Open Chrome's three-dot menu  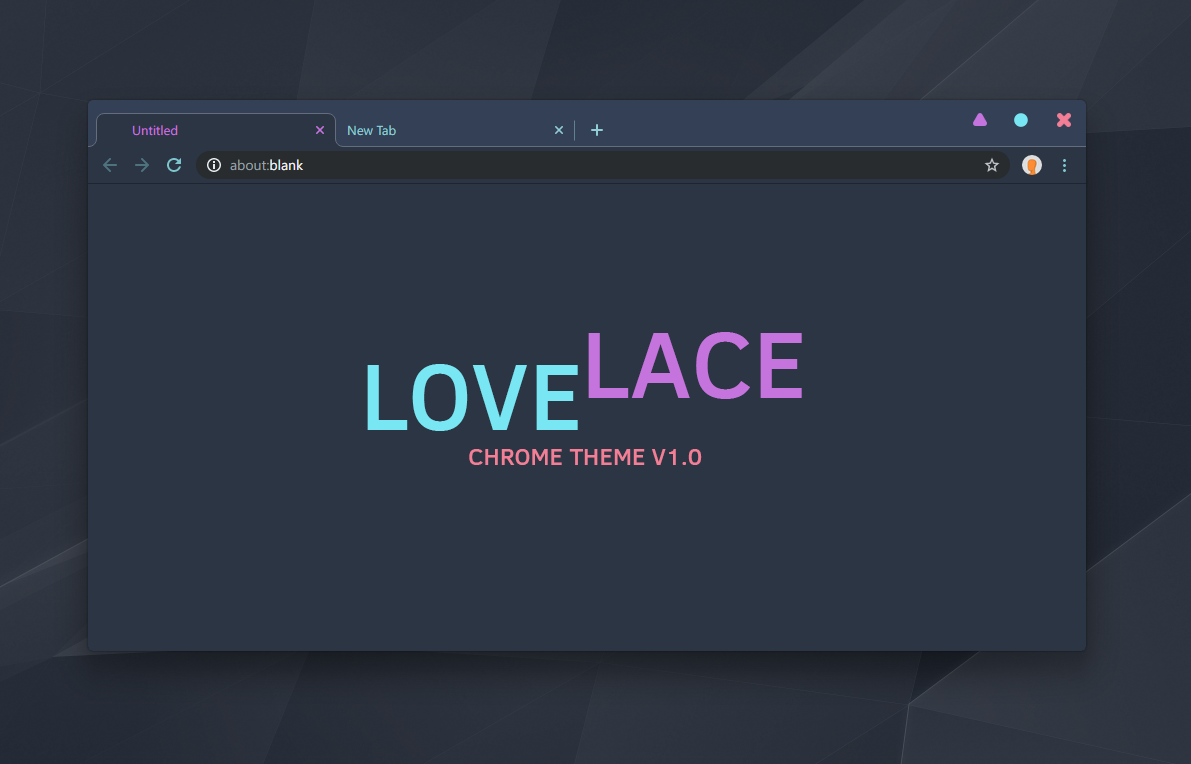pos(1064,165)
